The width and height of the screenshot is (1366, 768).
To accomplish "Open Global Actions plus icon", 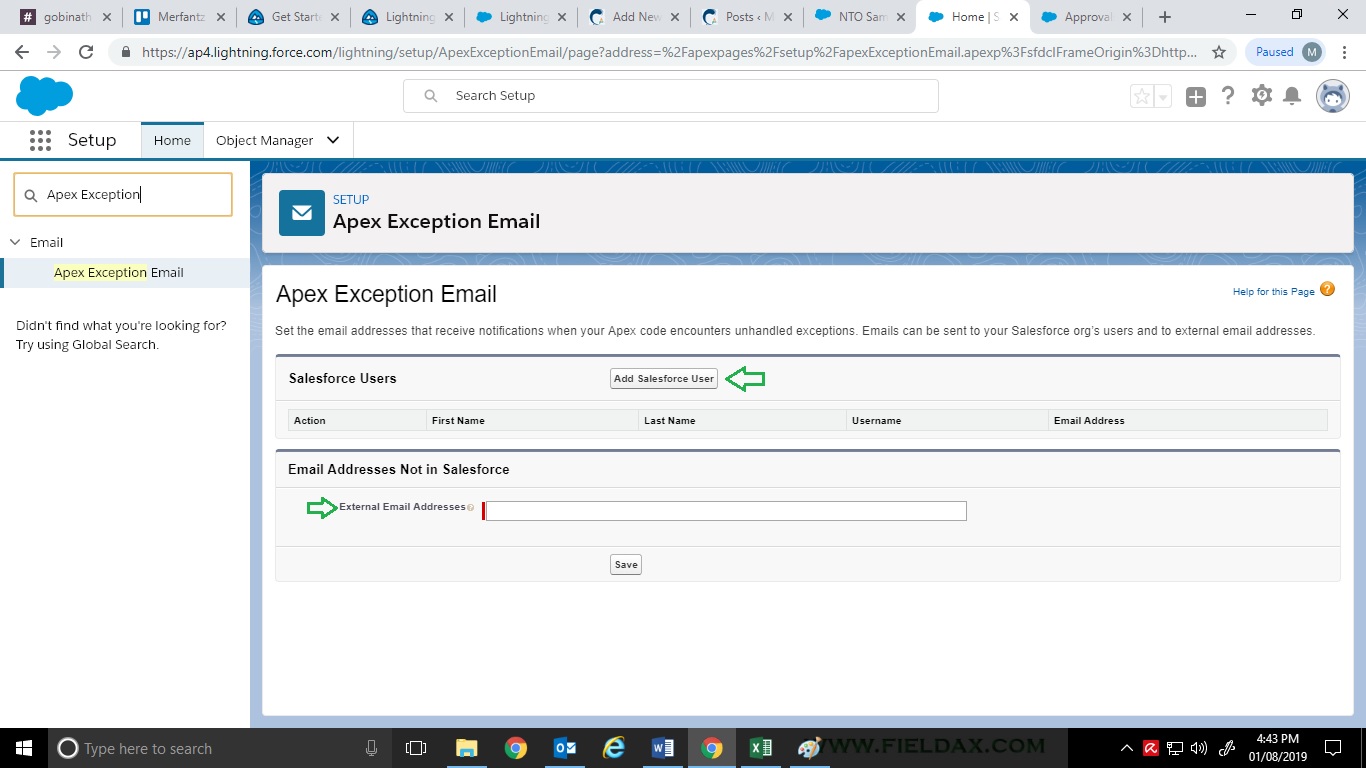I will (1196, 96).
